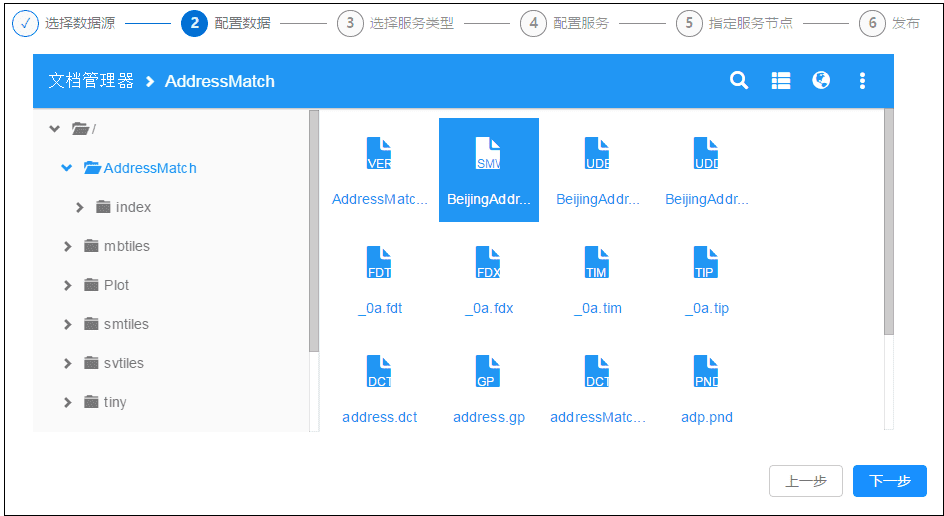This screenshot has height=516, width=944.
Task: Select the adp.pnd file icon
Action: [706, 372]
